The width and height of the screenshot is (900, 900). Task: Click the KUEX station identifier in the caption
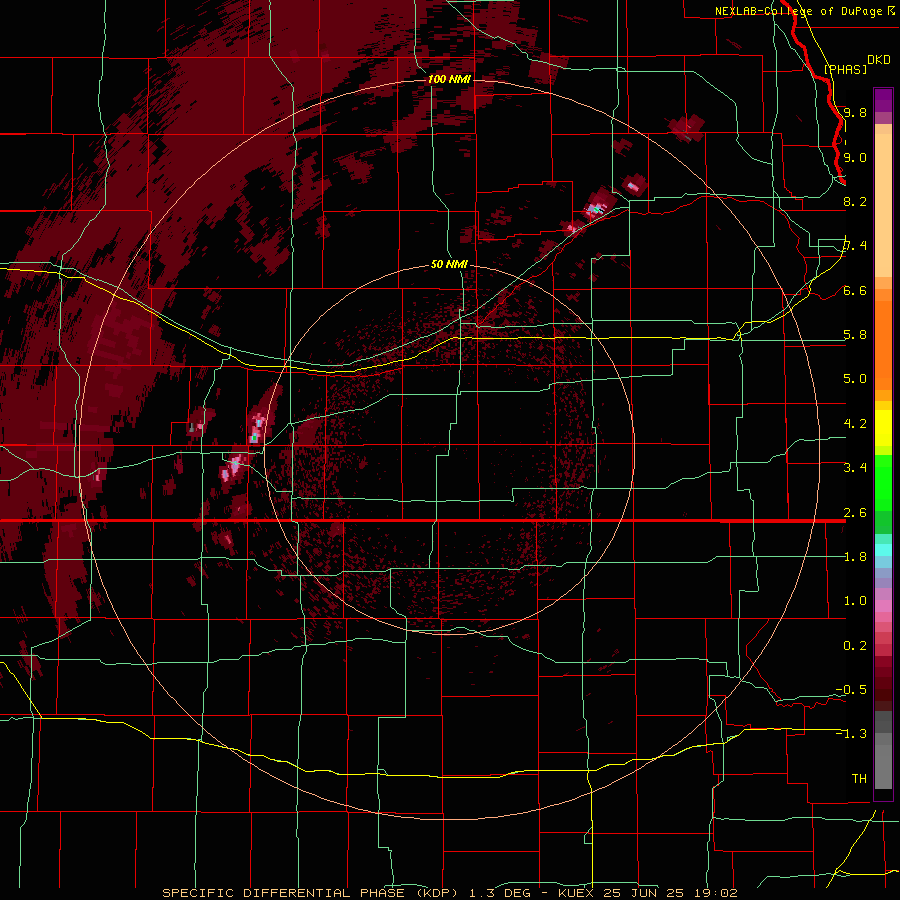[x=577, y=893]
